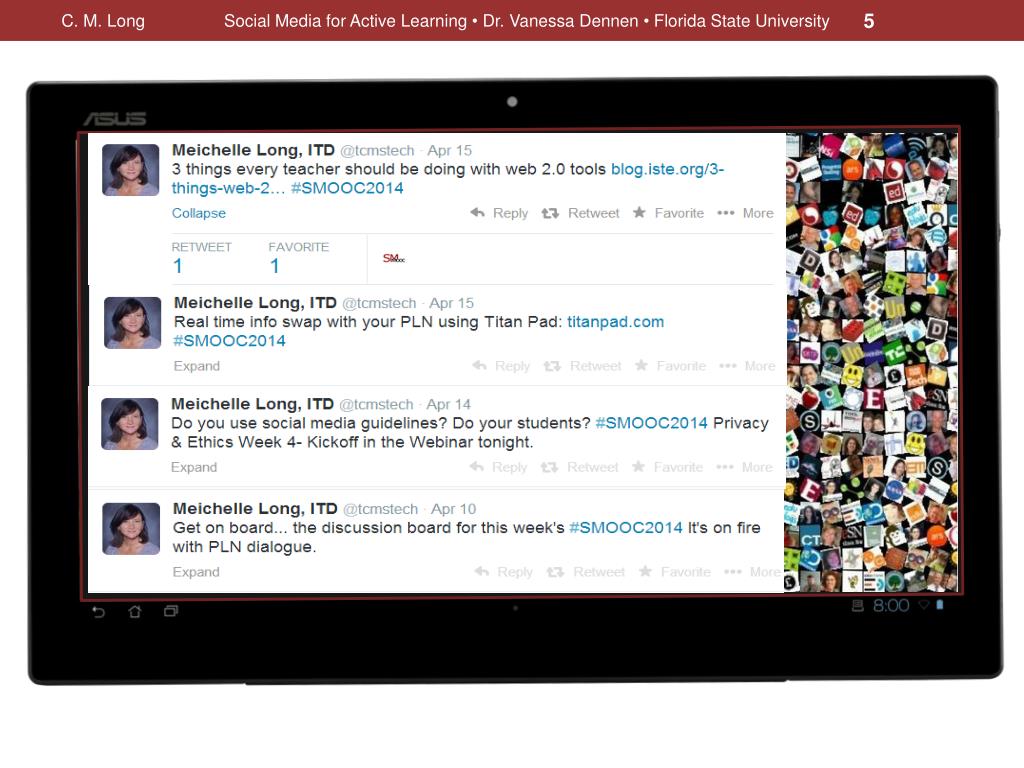Retweet the web 2.0 tools tweet
This screenshot has height=768, width=1024.
pyautogui.click(x=581, y=213)
